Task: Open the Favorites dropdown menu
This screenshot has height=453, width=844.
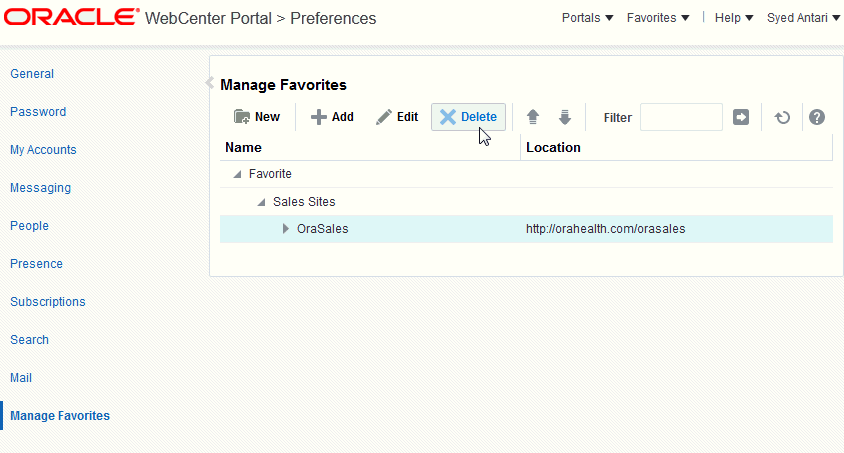Action: (658, 18)
